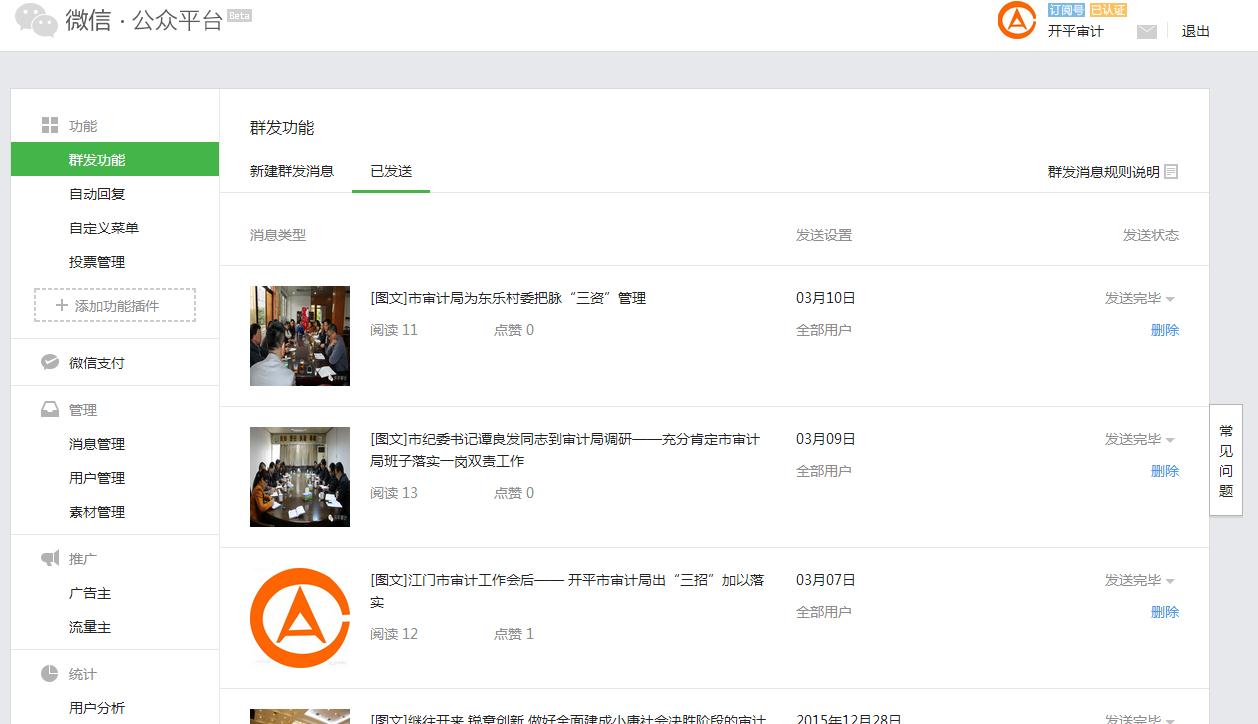Viewport: 1258px width, 724px height.
Task: Click the 消息类型 column header
Action: [x=278, y=235]
